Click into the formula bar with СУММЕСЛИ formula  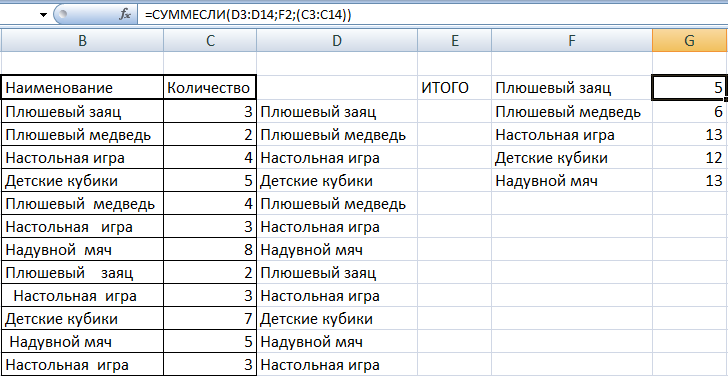(432, 15)
